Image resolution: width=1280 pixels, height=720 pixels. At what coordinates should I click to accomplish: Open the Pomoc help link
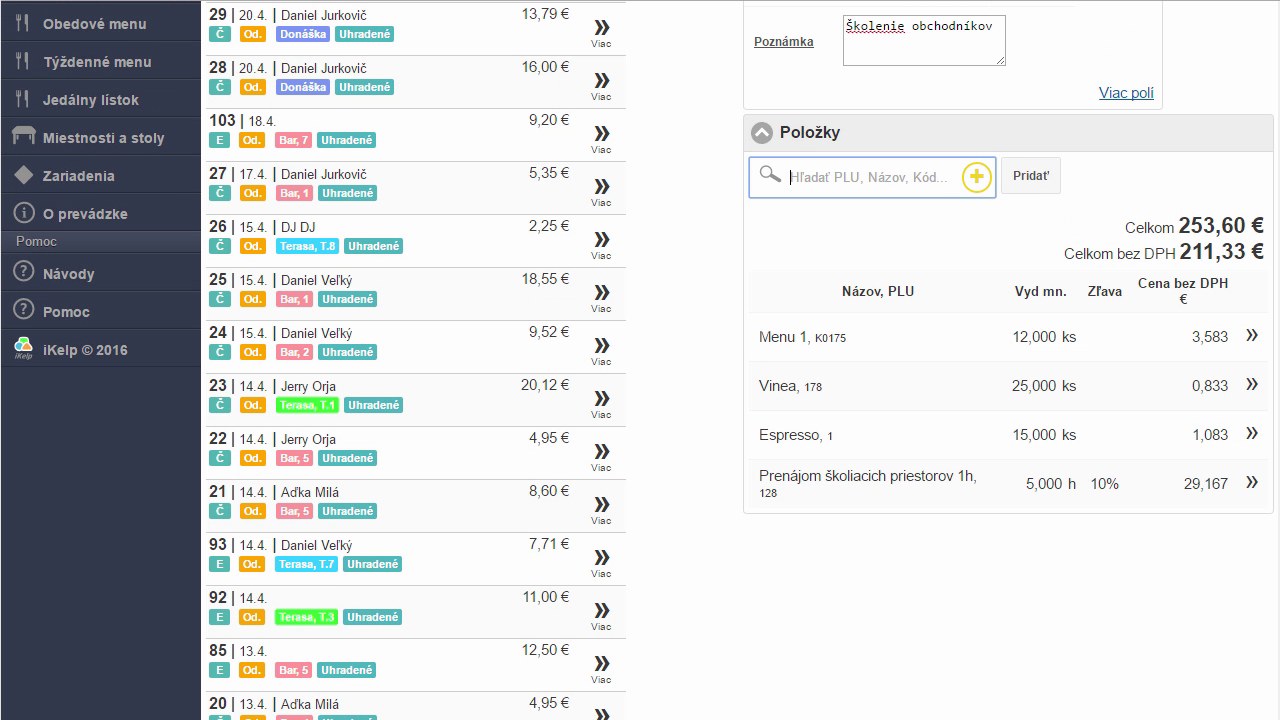[x=66, y=312]
